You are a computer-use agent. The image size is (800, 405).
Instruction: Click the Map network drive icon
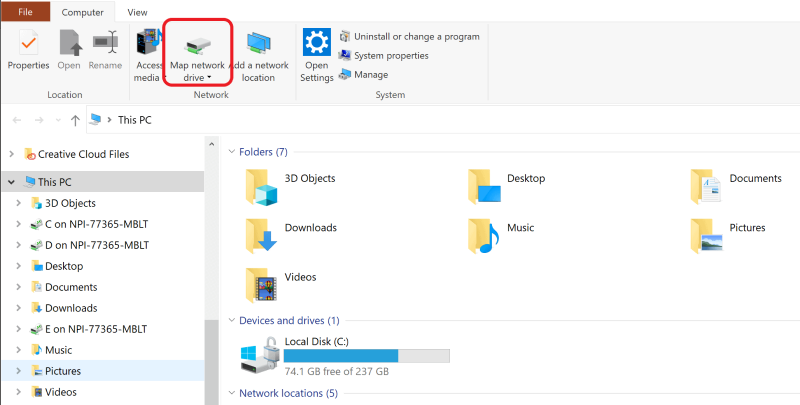click(196, 44)
